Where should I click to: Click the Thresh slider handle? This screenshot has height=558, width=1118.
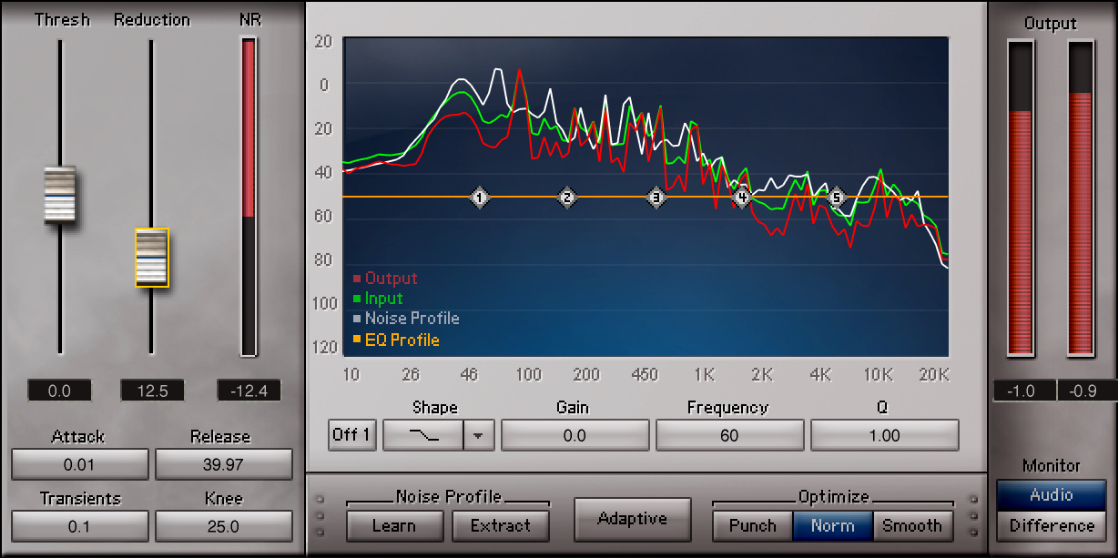coord(60,195)
